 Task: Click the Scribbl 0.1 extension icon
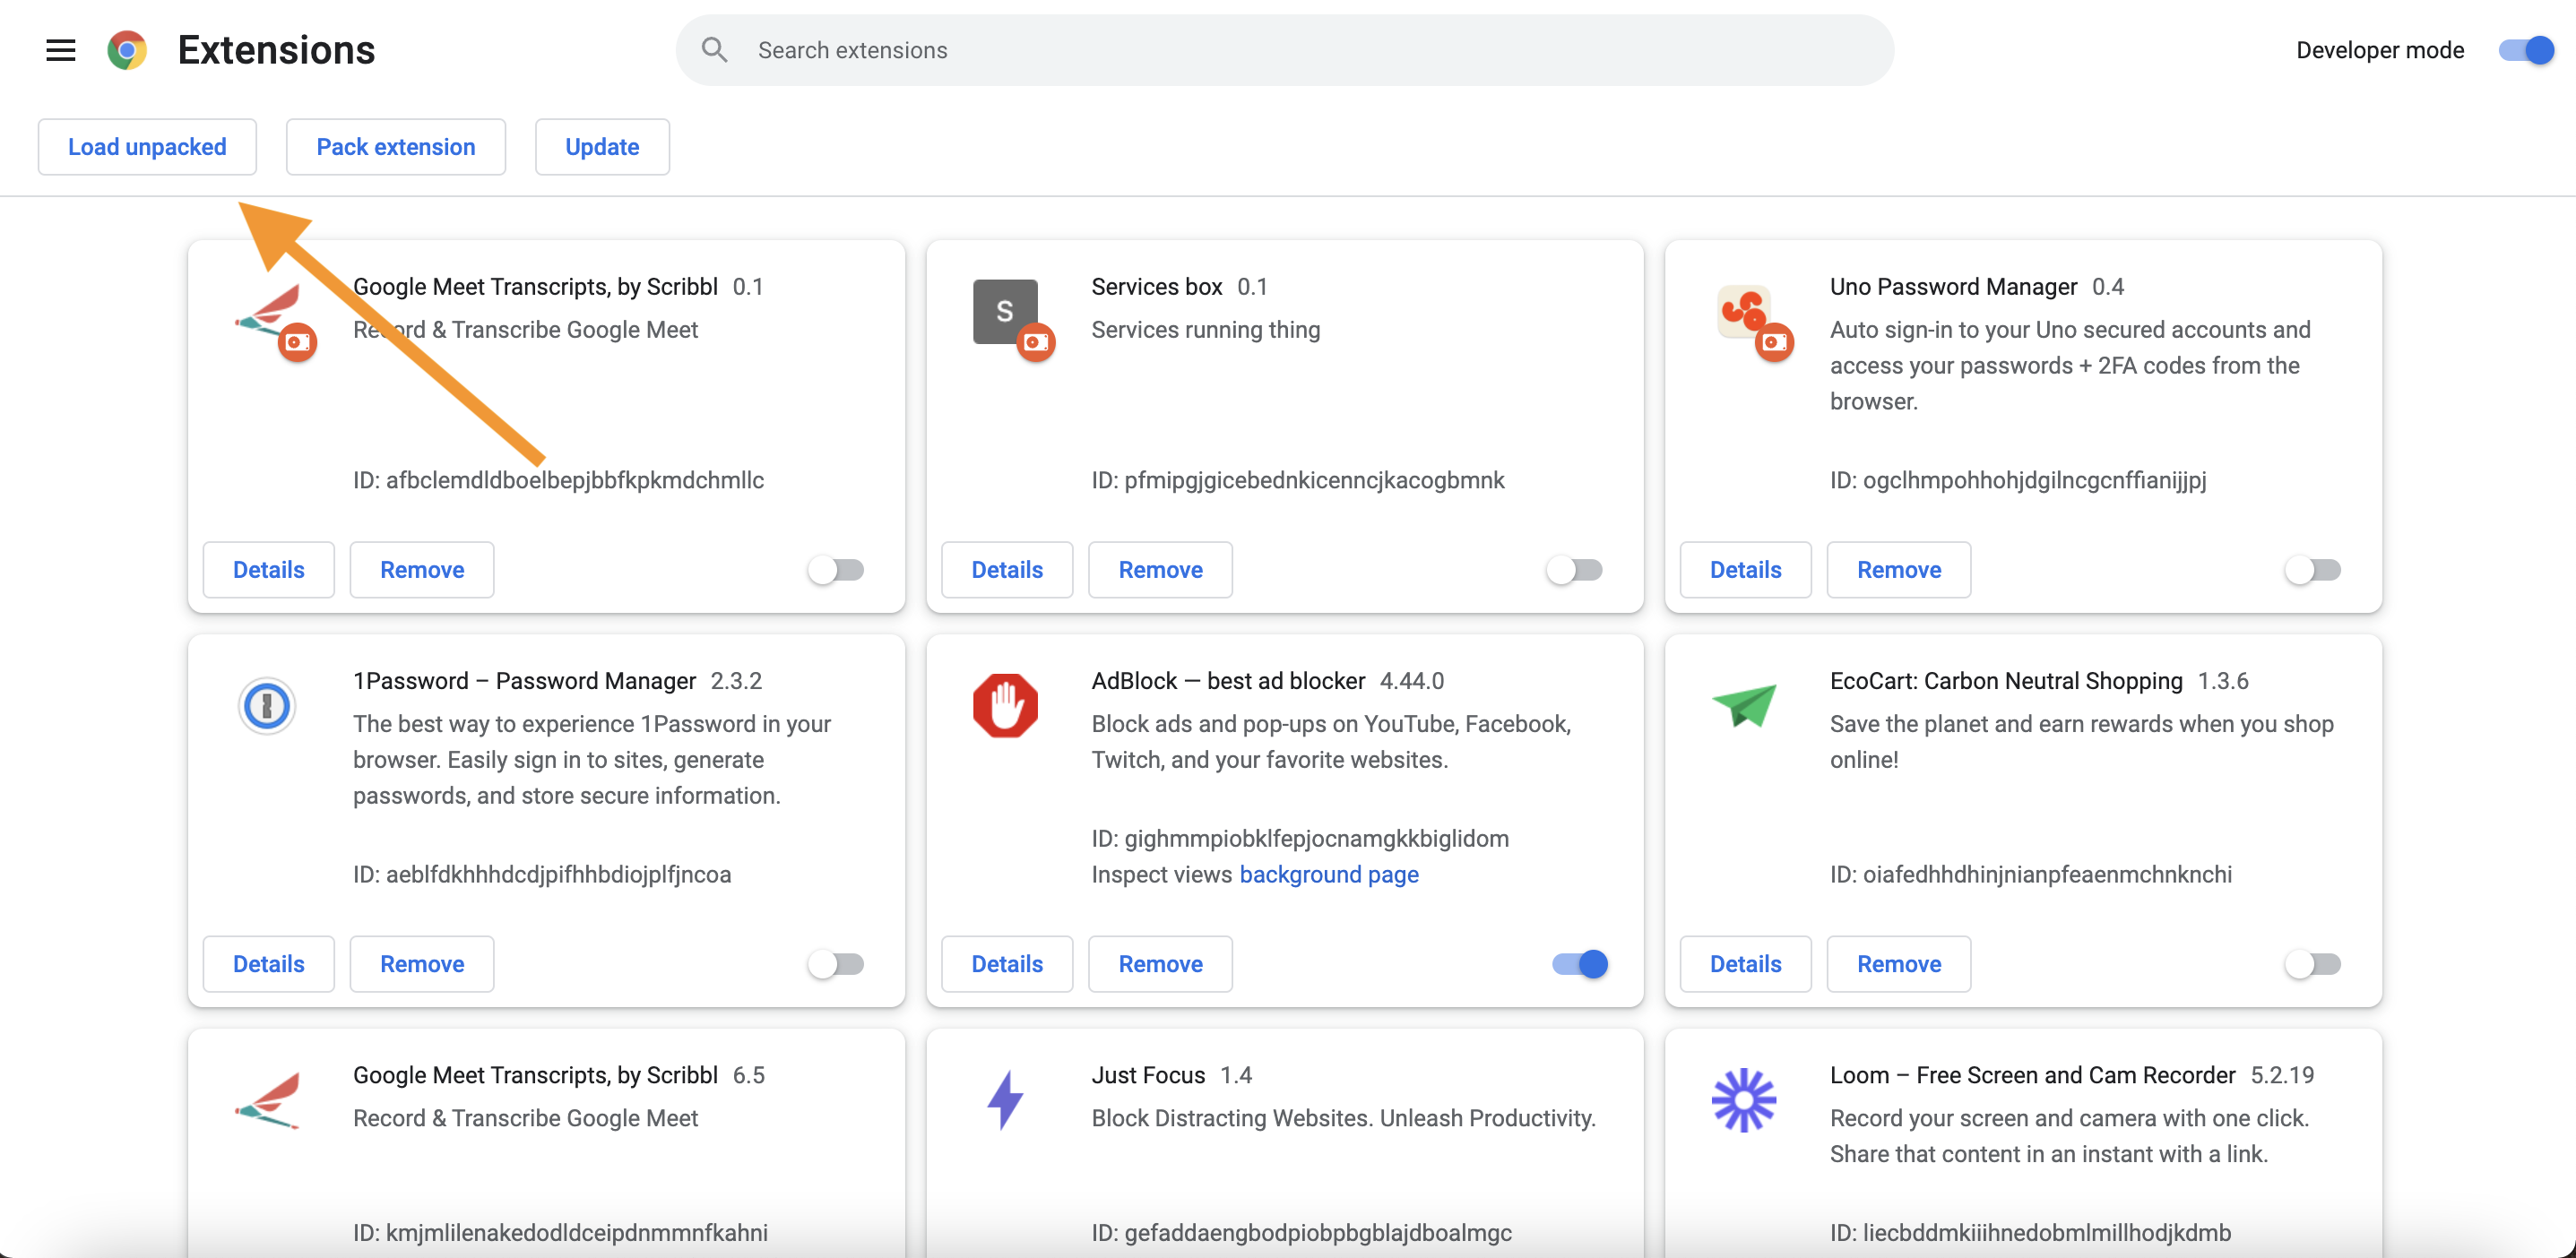pyautogui.click(x=268, y=311)
